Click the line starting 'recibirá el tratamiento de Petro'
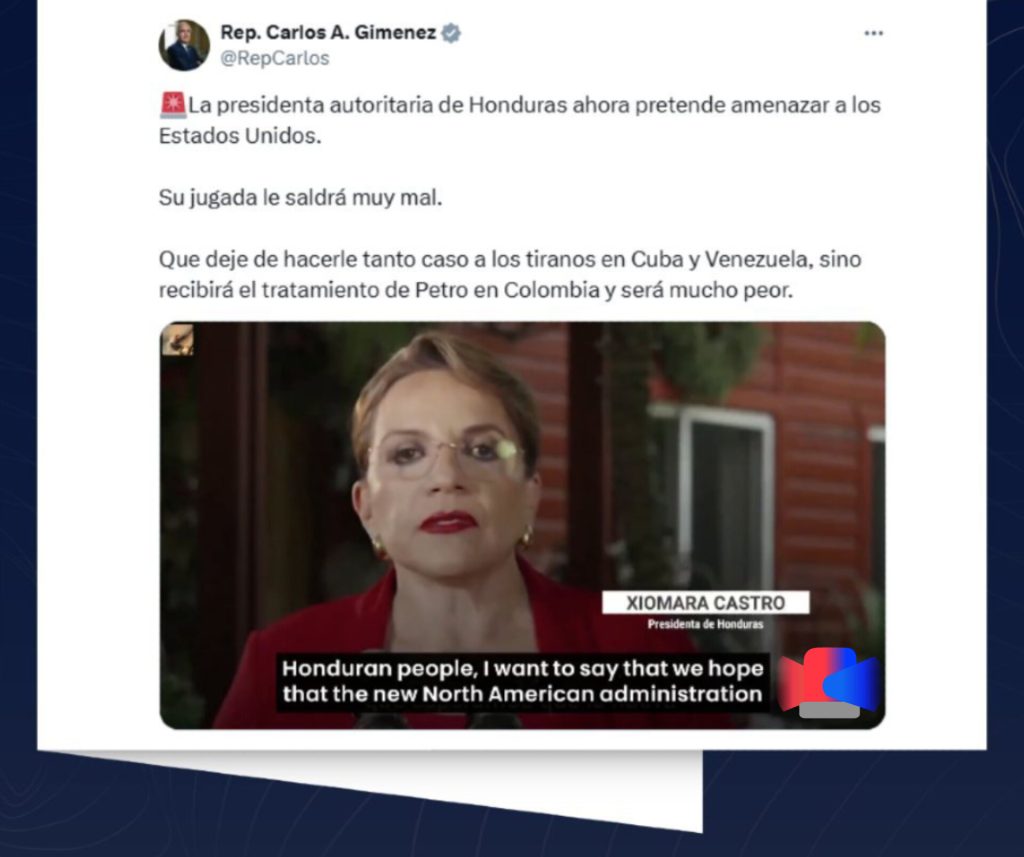The height and width of the screenshot is (857, 1024). point(476,290)
